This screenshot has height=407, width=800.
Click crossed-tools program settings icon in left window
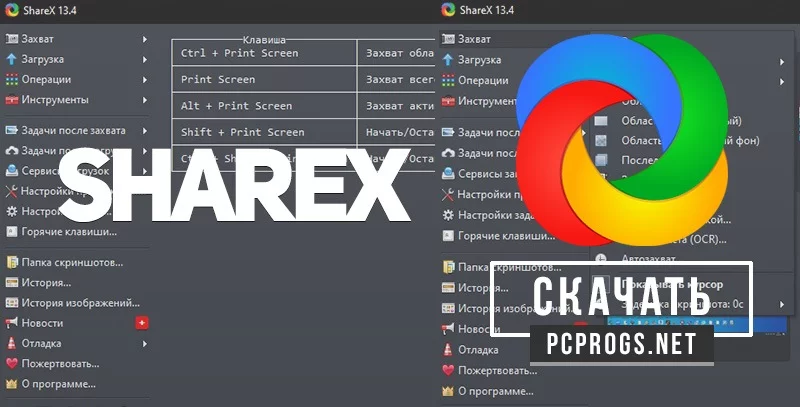pos(11,191)
